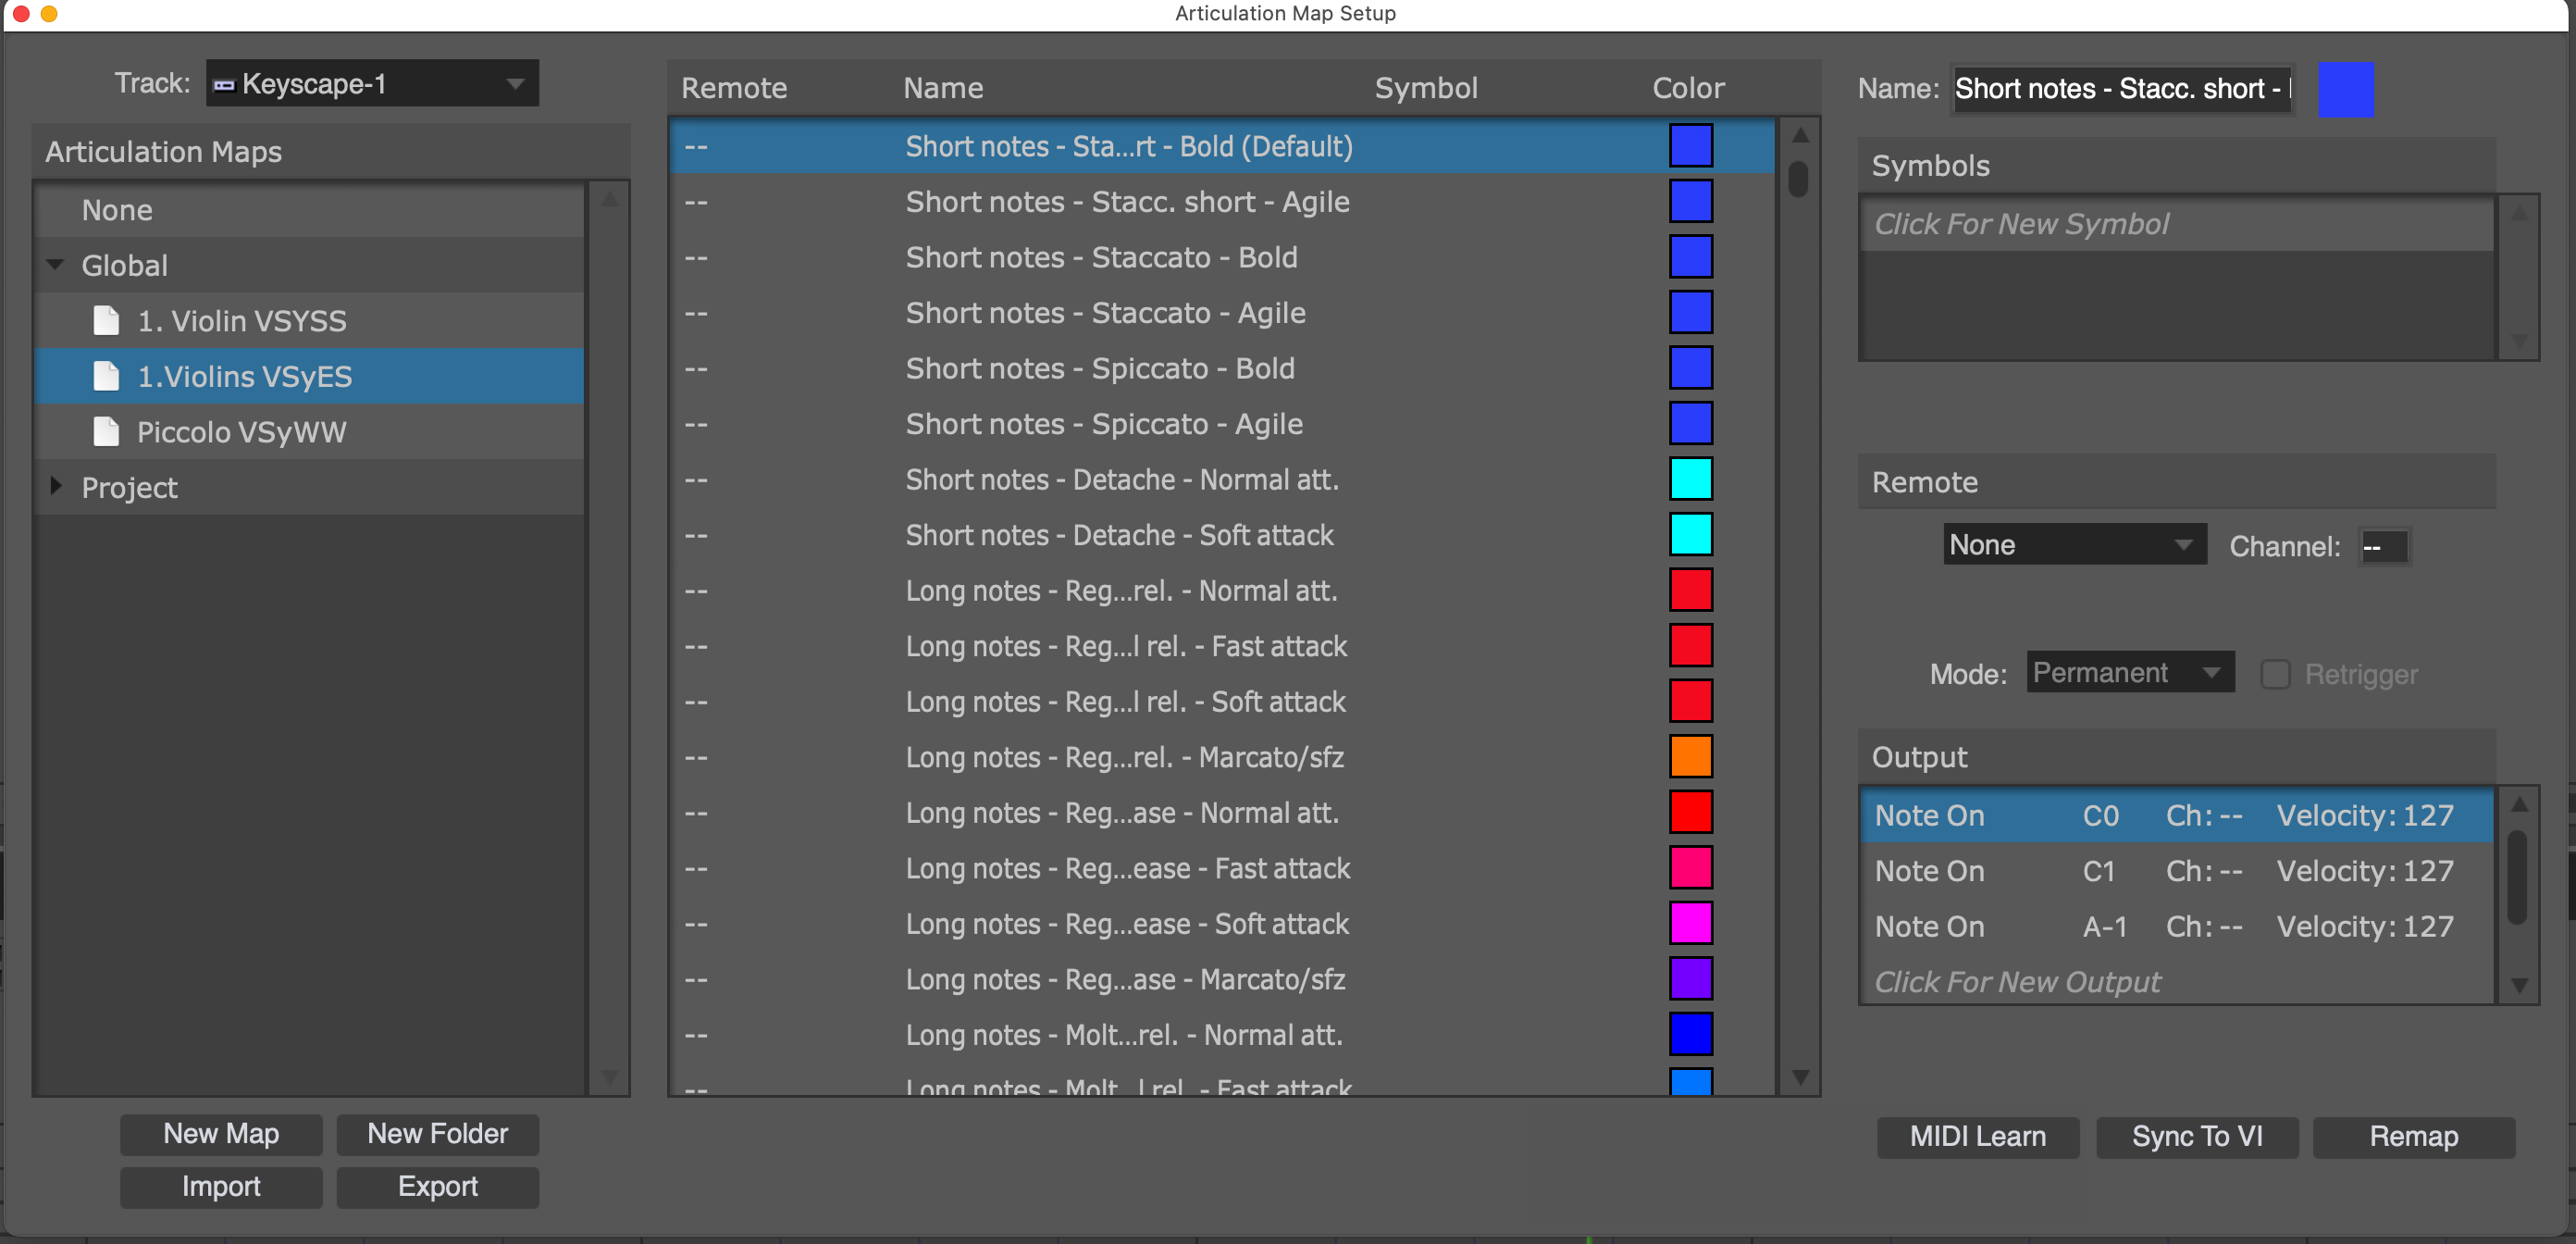Select the Piccolo VSyWW map
The height and width of the screenshot is (1244, 2576).
pyautogui.click(x=309, y=432)
